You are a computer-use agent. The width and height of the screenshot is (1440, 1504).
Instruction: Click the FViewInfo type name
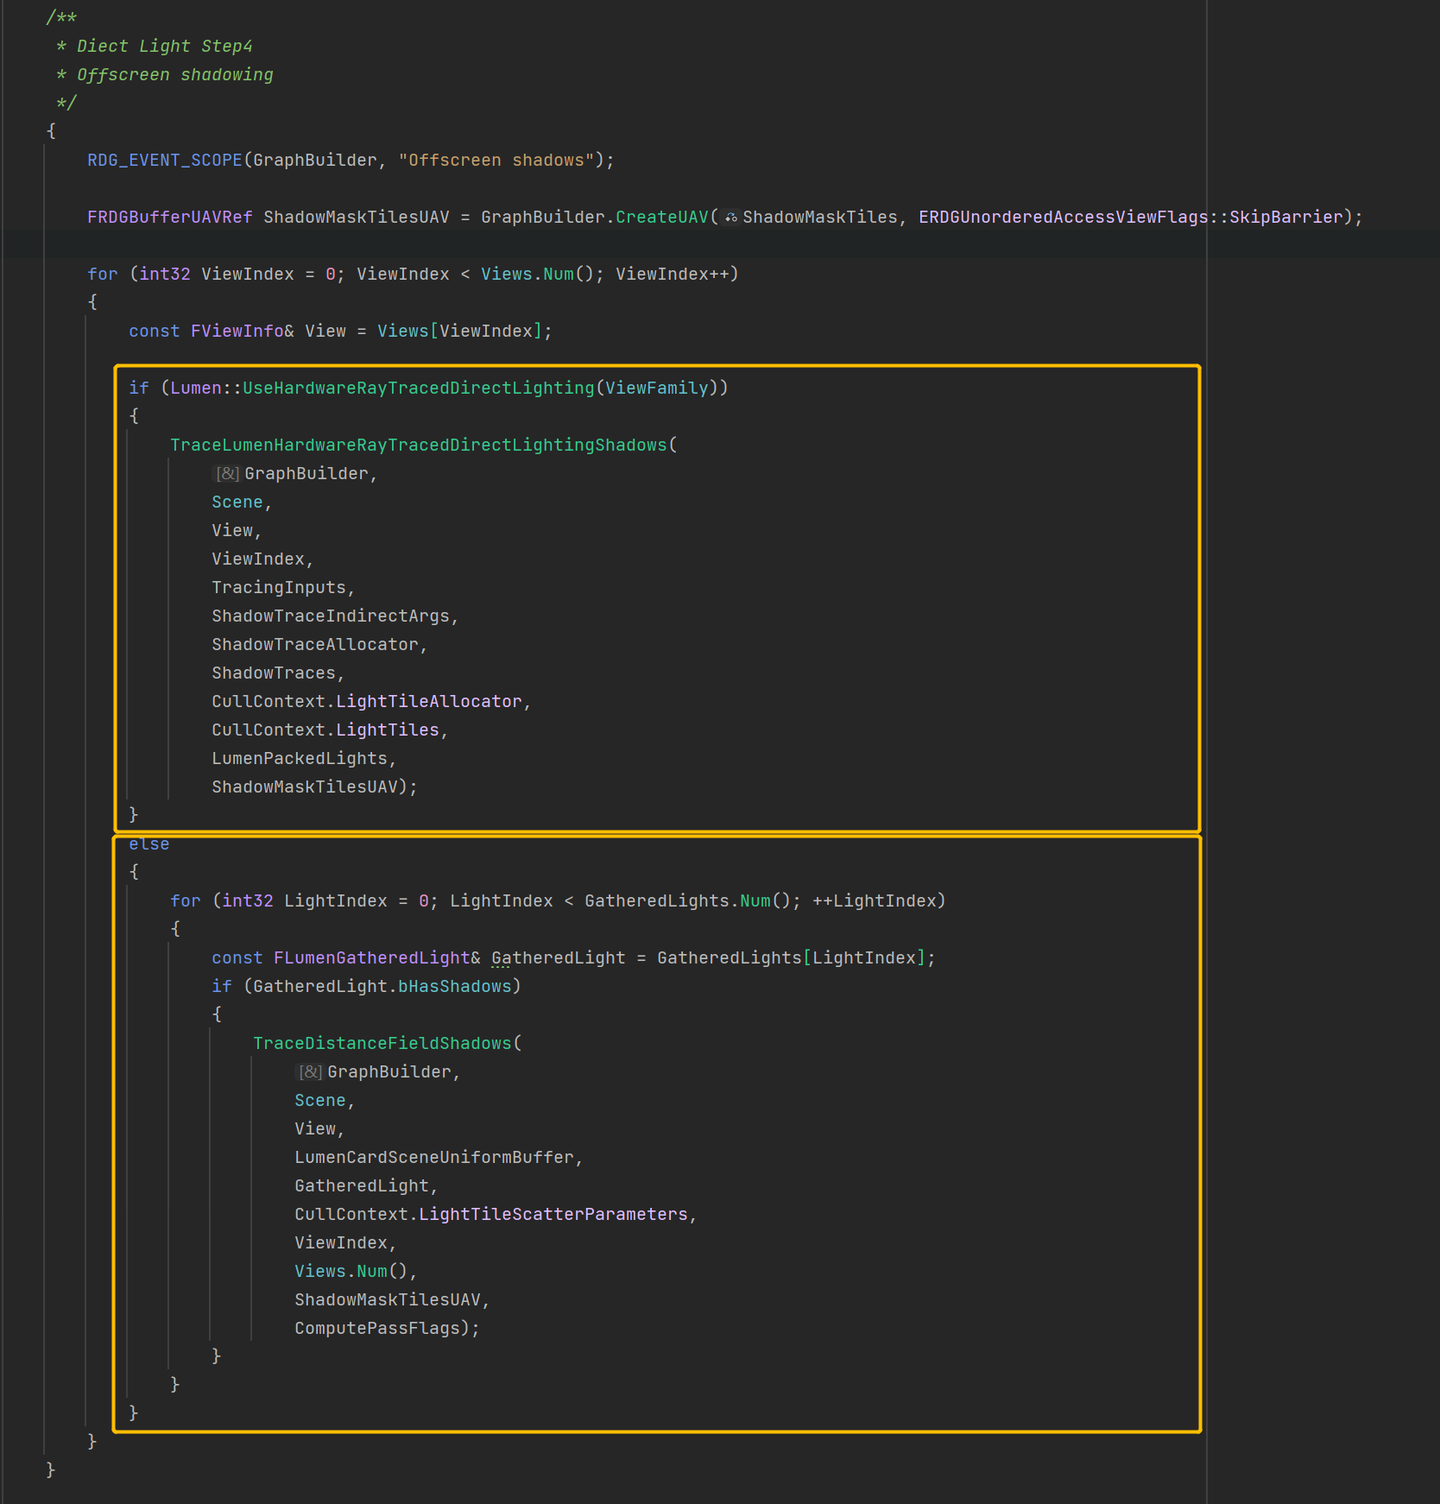[x=237, y=331]
